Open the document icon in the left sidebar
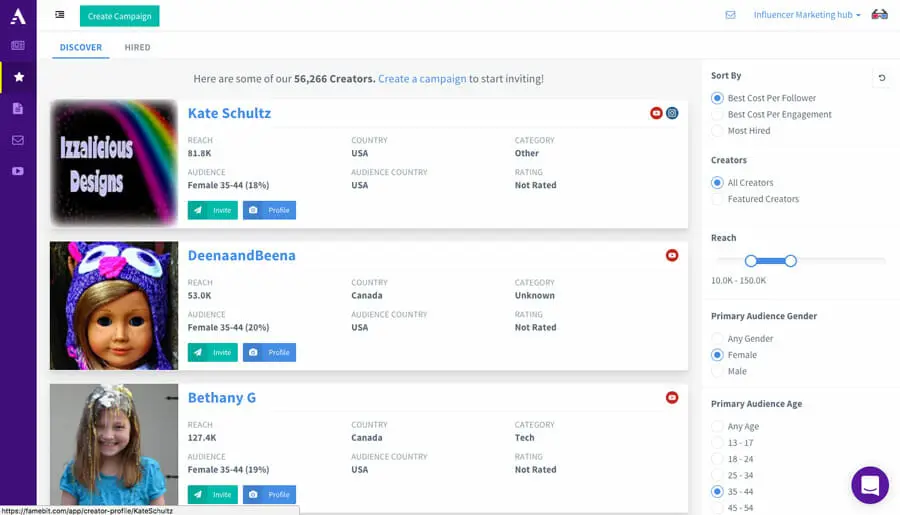Viewport: 900px width, 515px height. (18, 108)
